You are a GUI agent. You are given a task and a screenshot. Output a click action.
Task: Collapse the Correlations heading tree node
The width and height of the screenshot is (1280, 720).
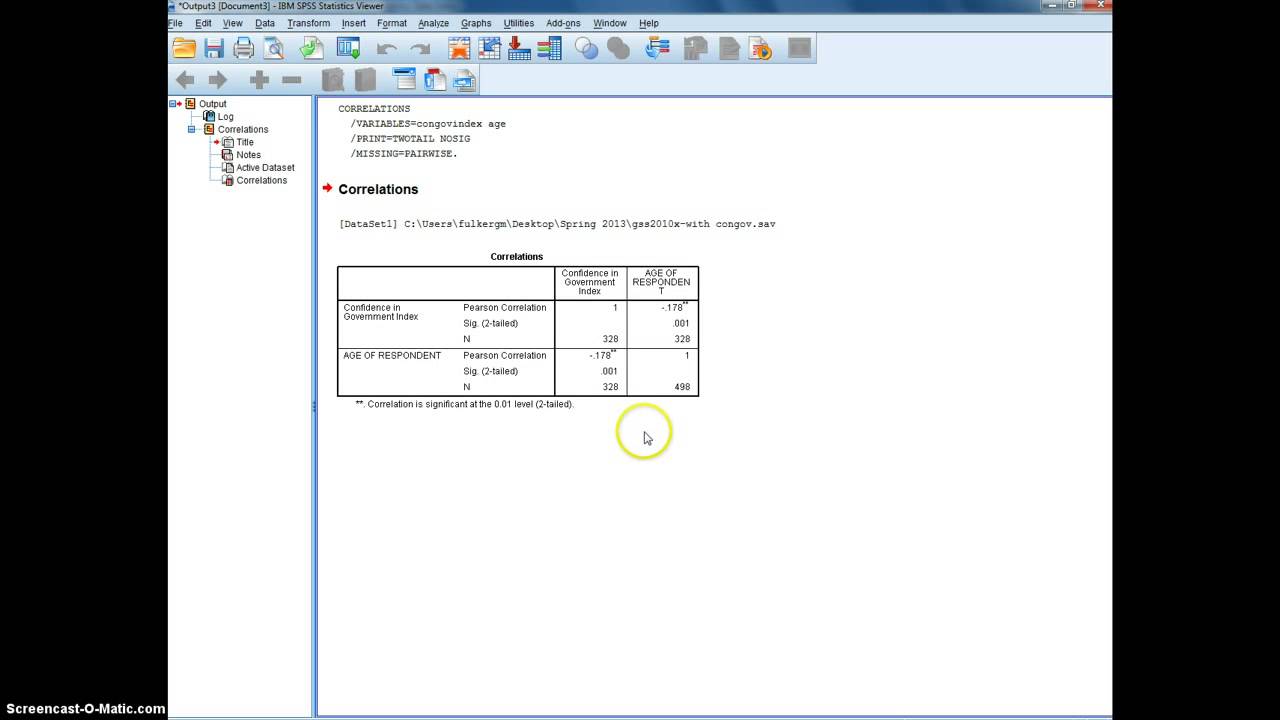[x=192, y=129]
